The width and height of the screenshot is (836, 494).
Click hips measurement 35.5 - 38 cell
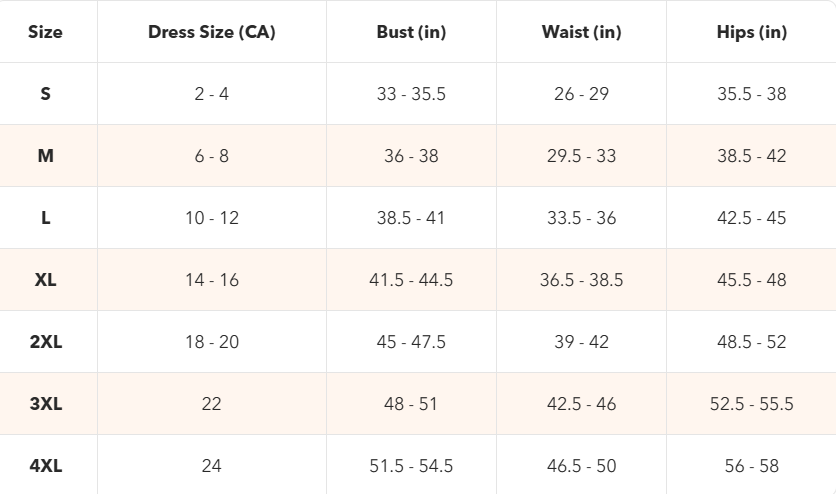pyautogui.click(x=751, y=94)
